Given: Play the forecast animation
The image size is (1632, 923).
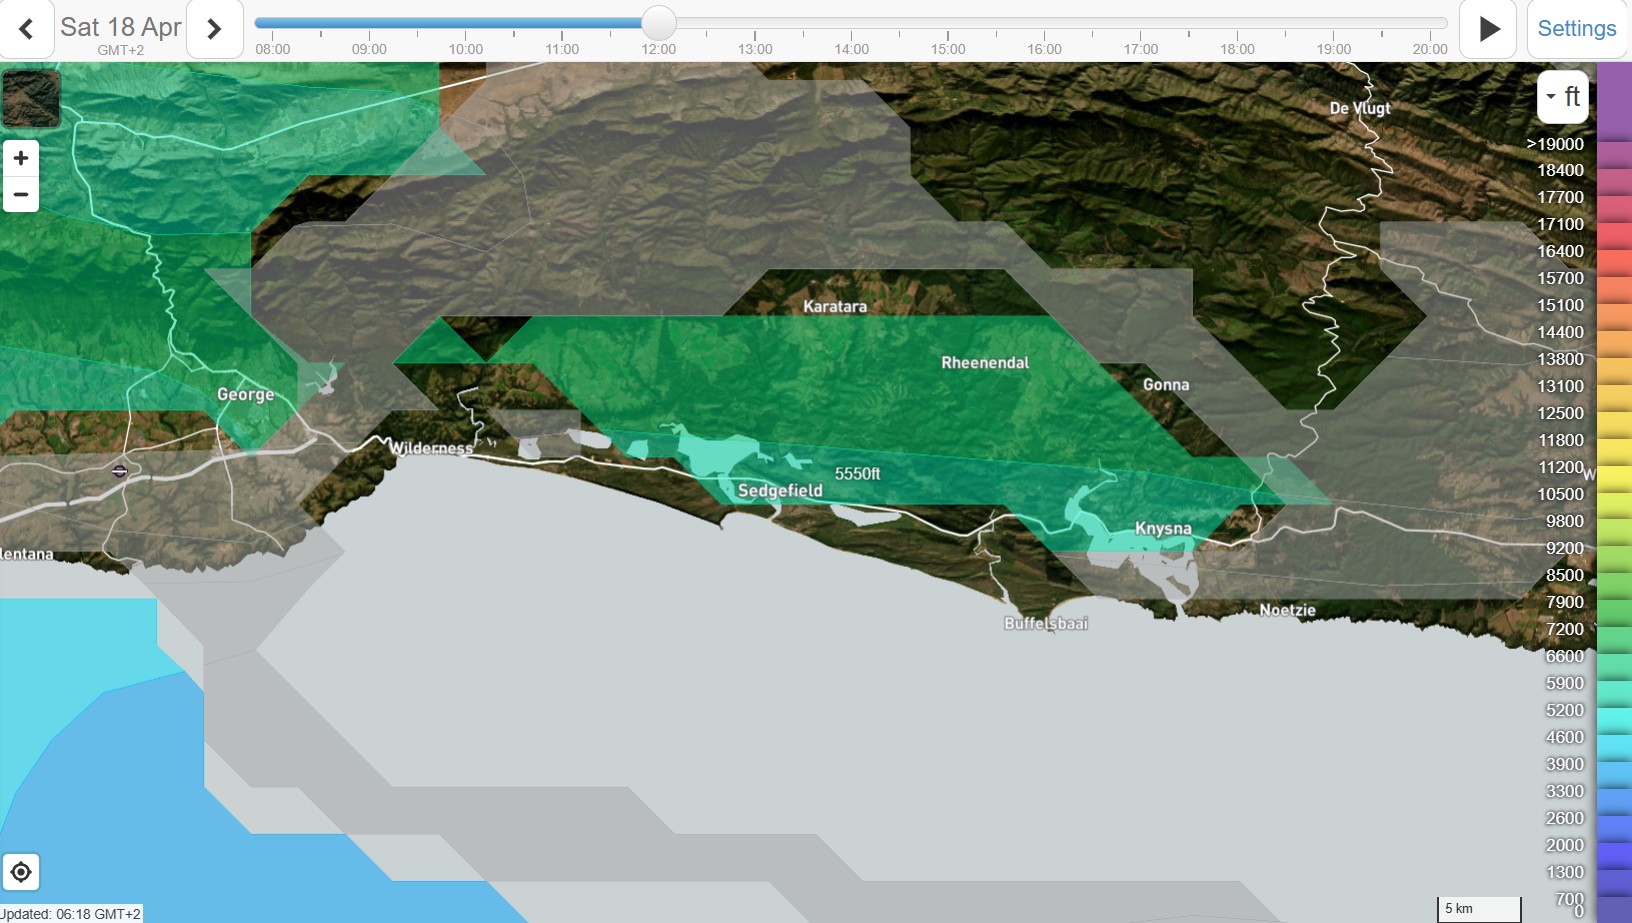Looking at the screenshot, I should [1488, 29].
